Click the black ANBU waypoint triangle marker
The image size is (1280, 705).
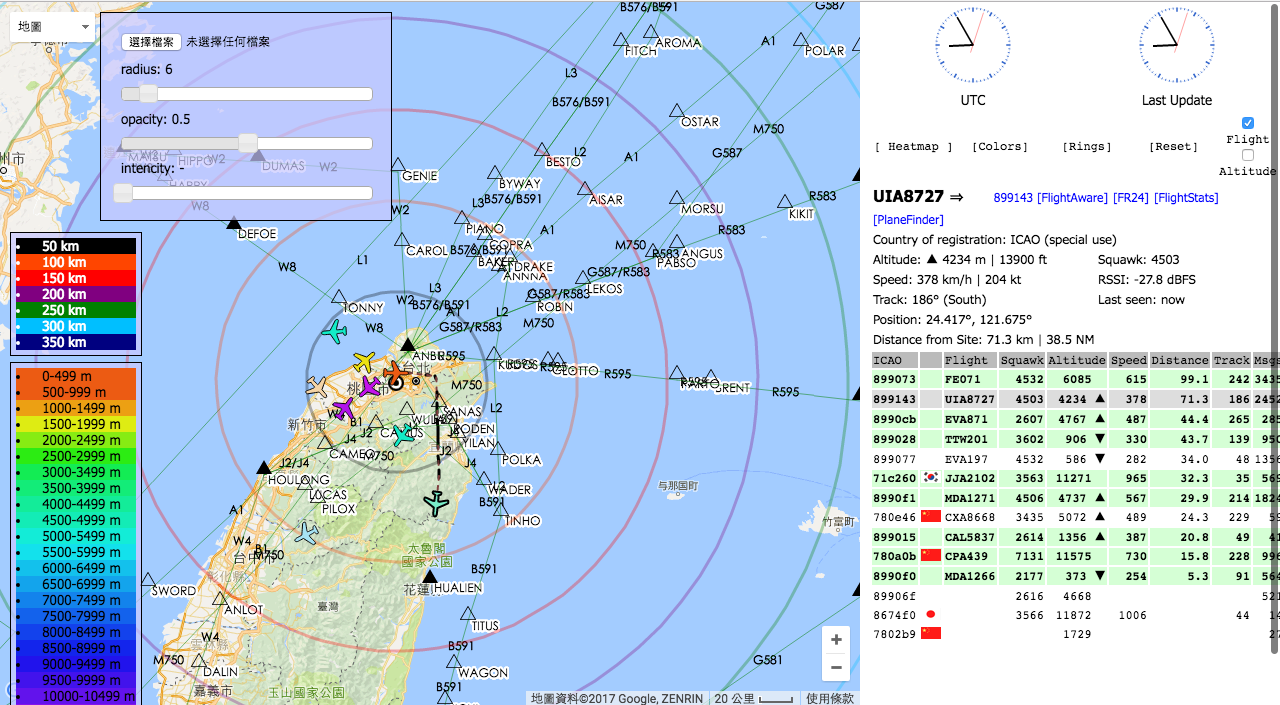(x=408, y=345)
